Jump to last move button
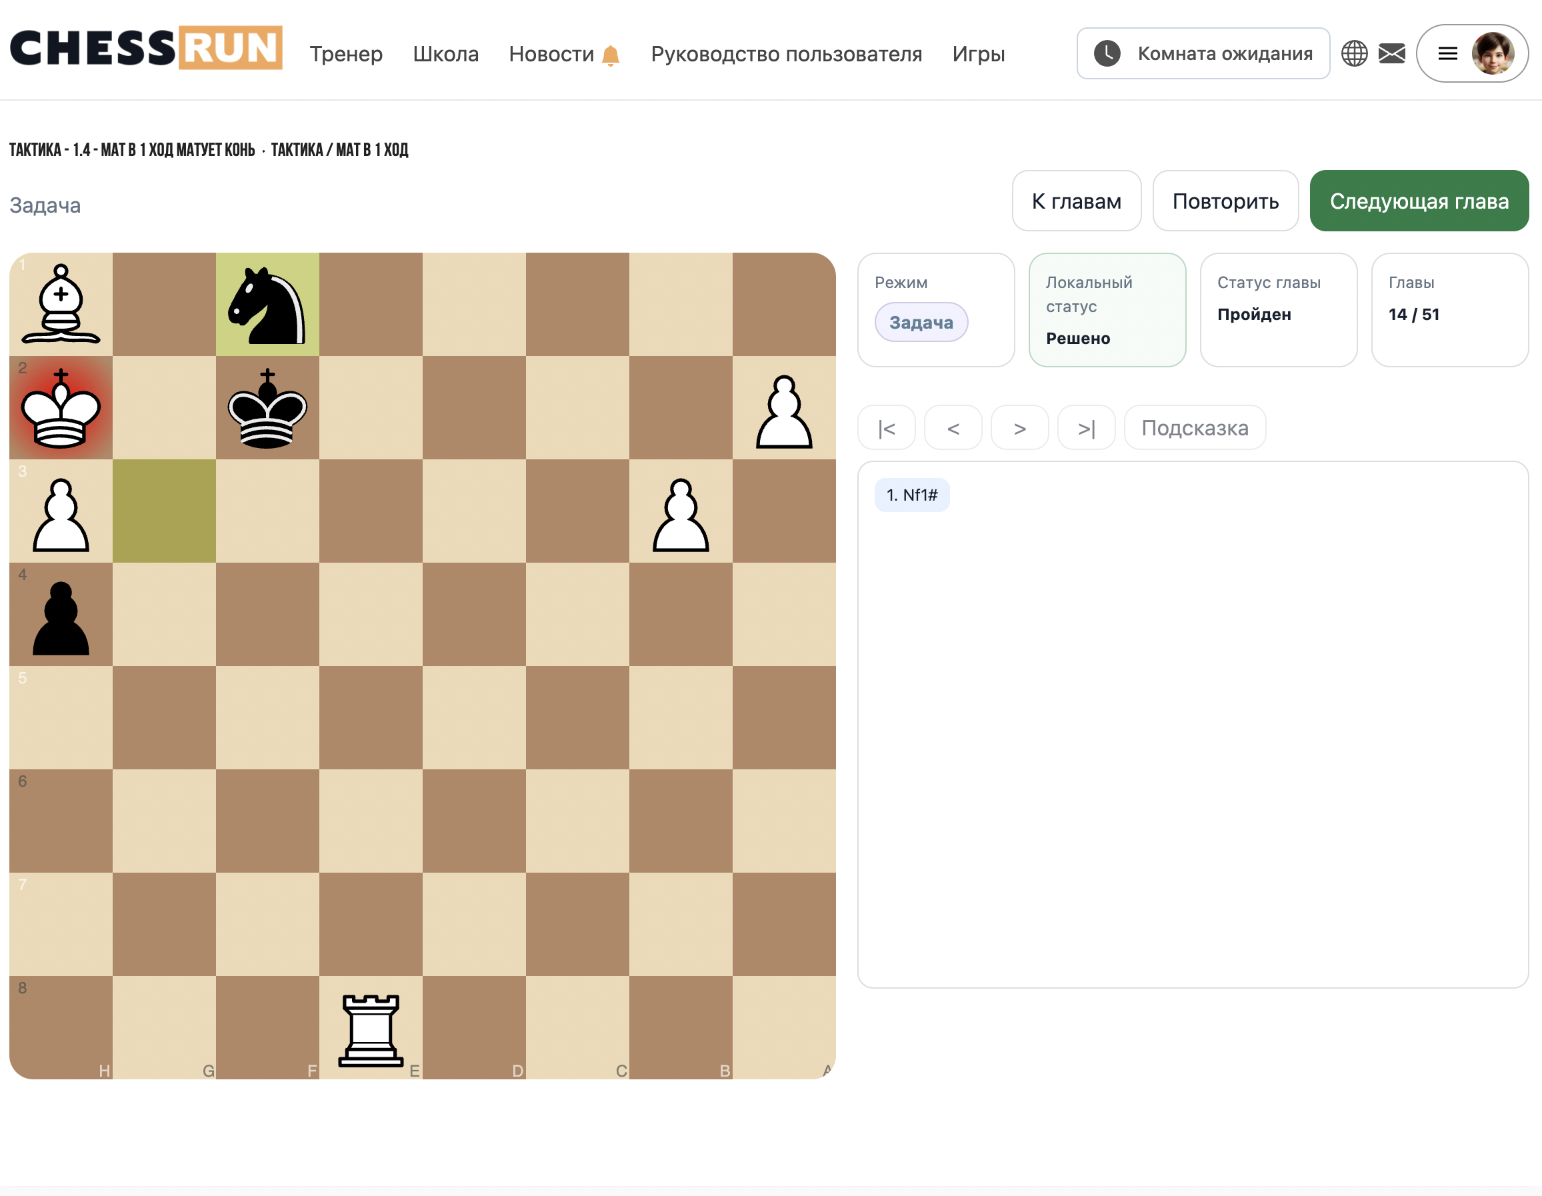1542x1196 pixels. click(1087, 428)
